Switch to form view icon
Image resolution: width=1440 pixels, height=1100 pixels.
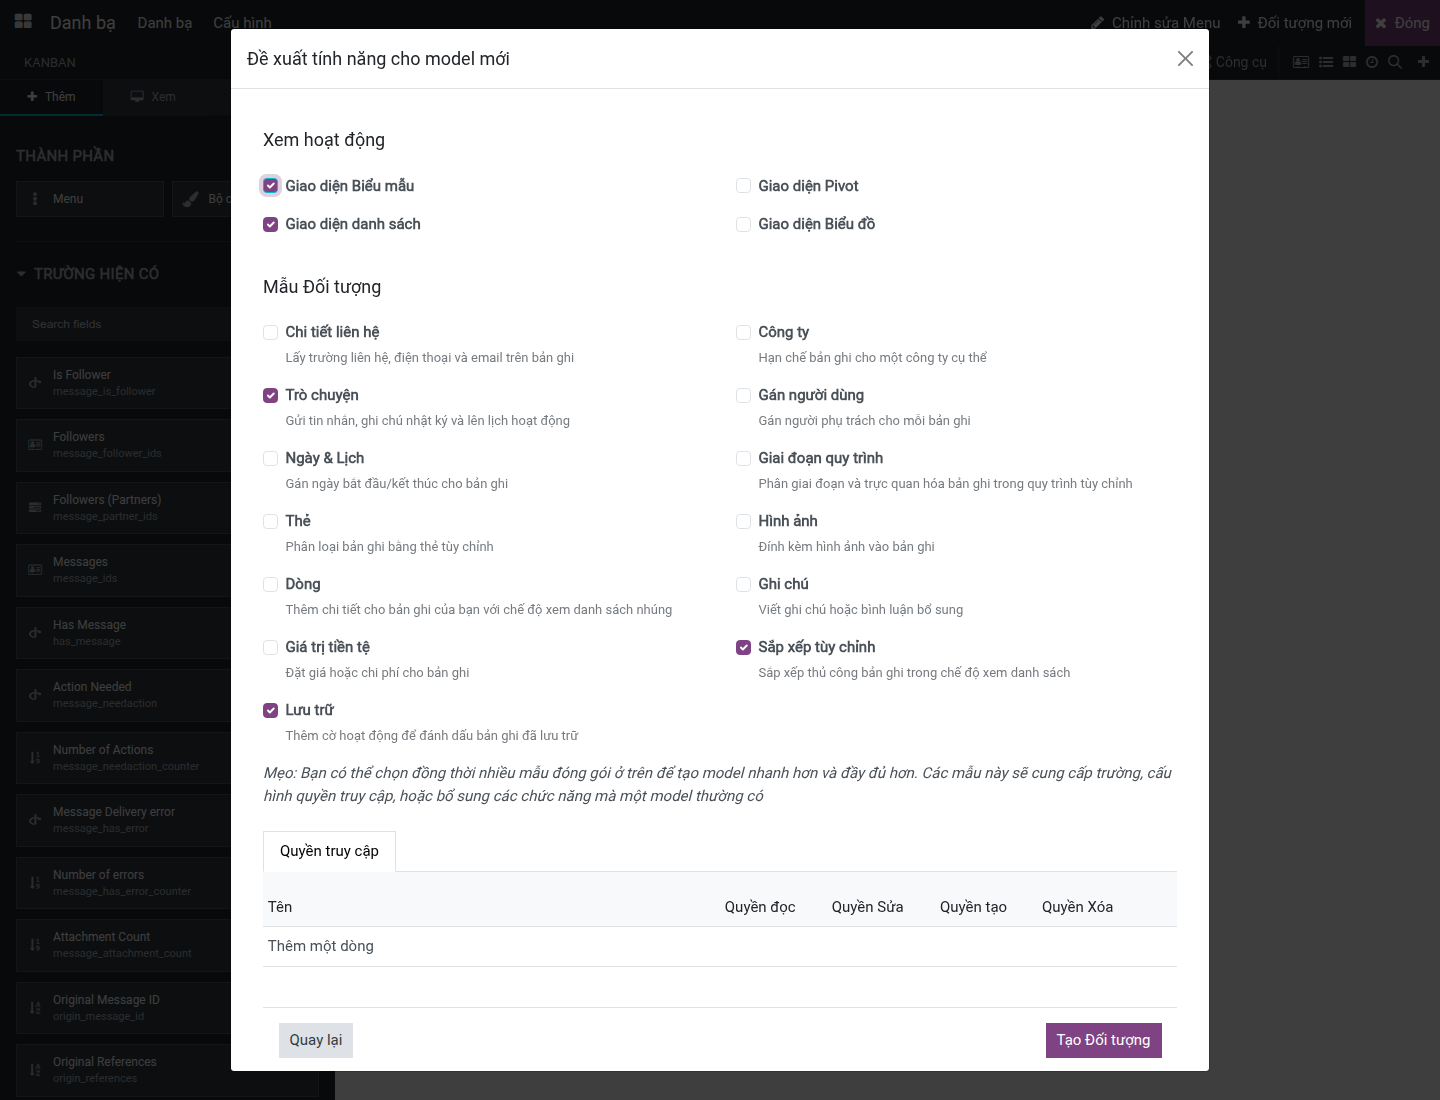(1301, 62)
